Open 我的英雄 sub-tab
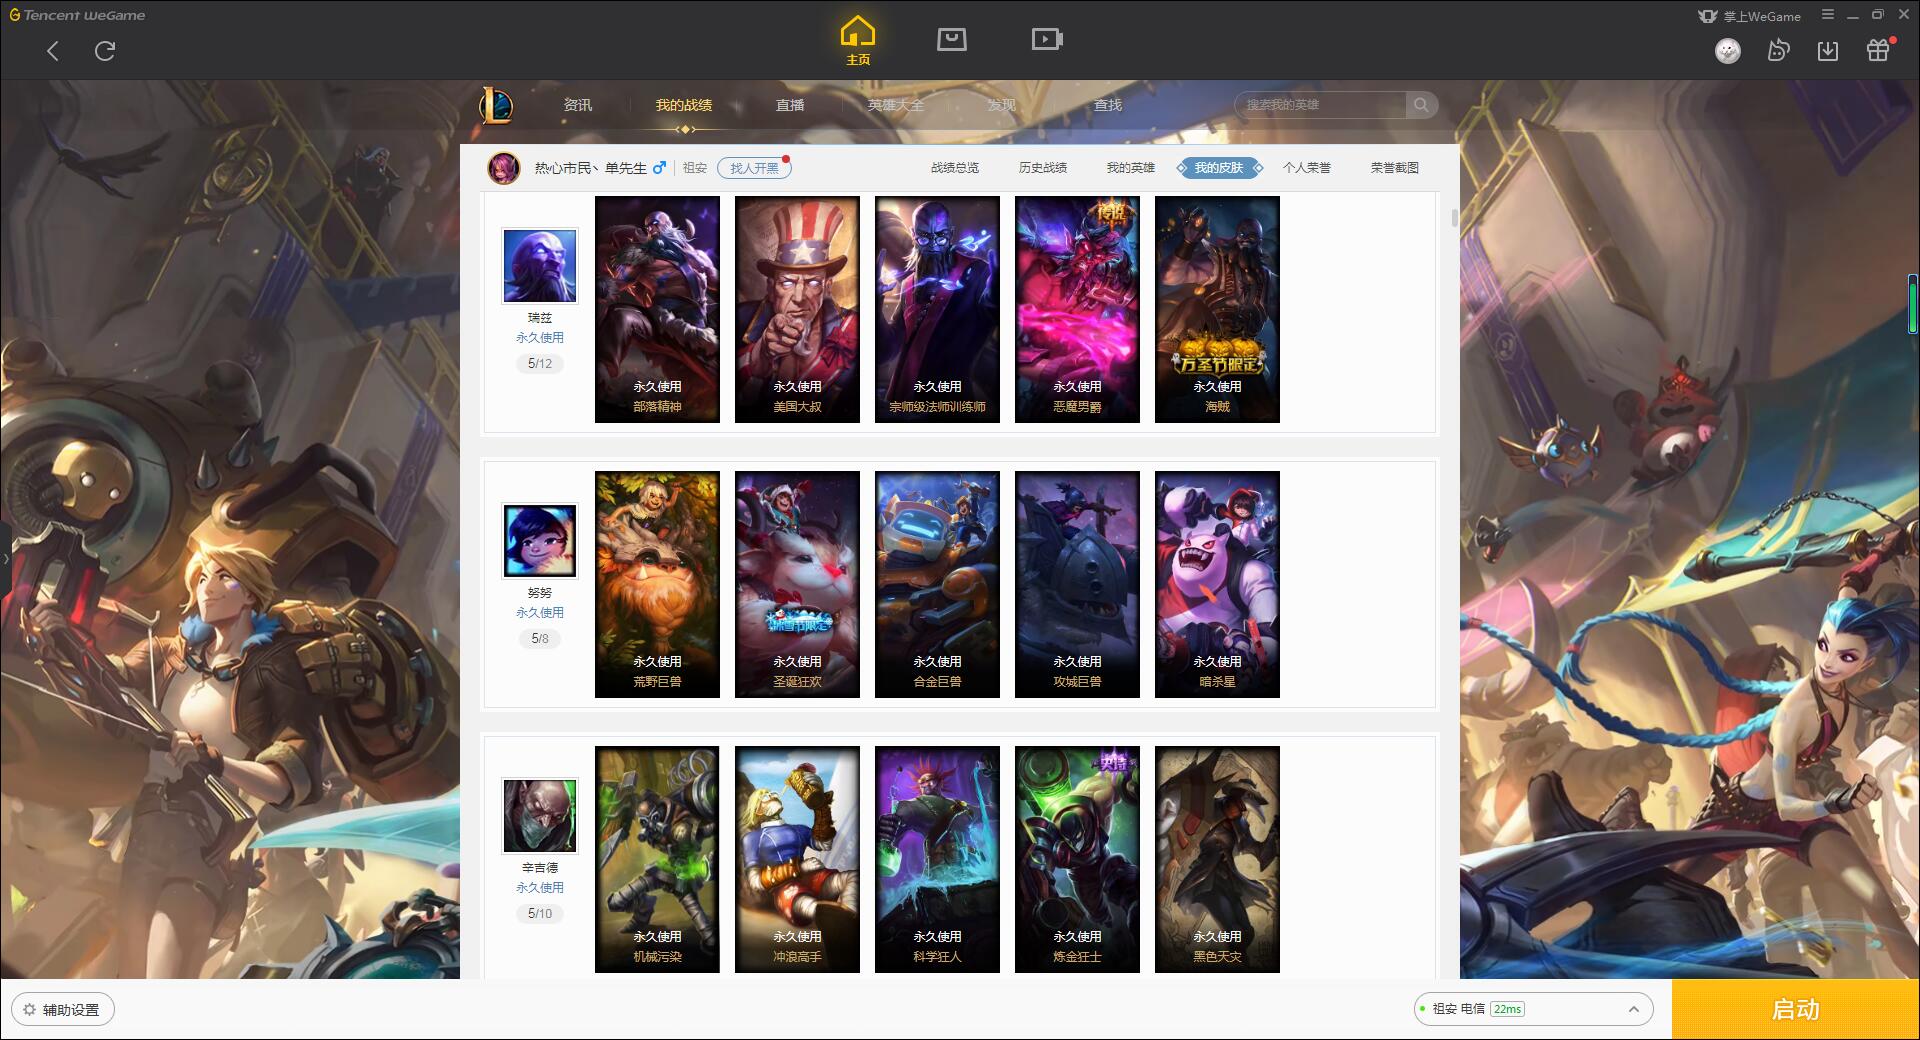This screenshot has height=1040, width=1920. click(x=1131, y=168)
